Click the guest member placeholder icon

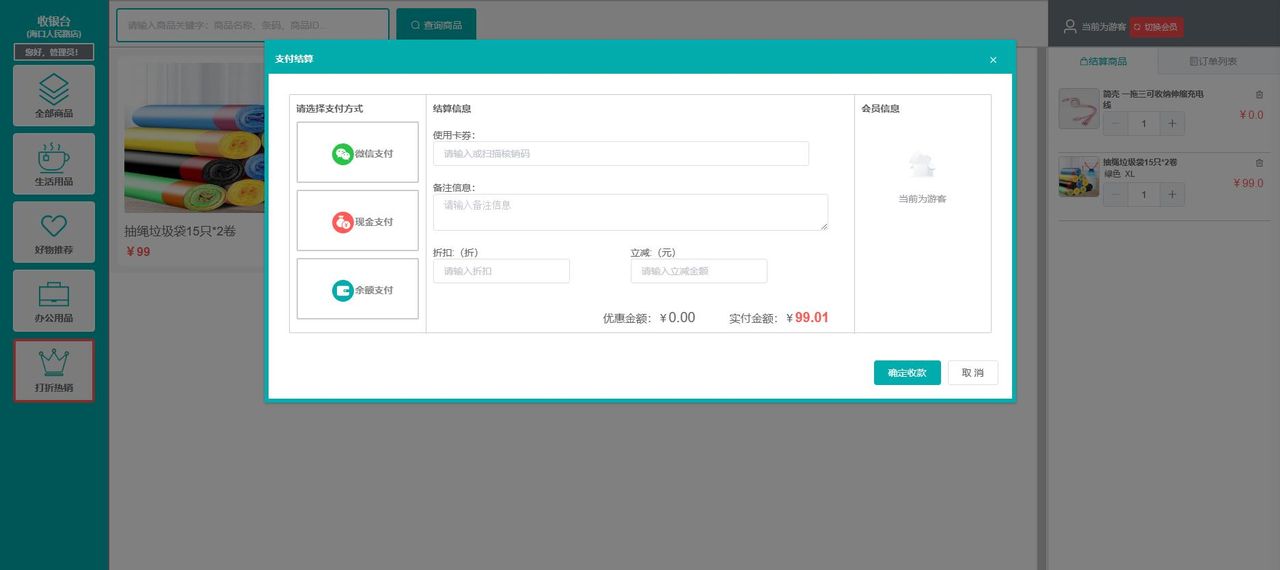922,165
